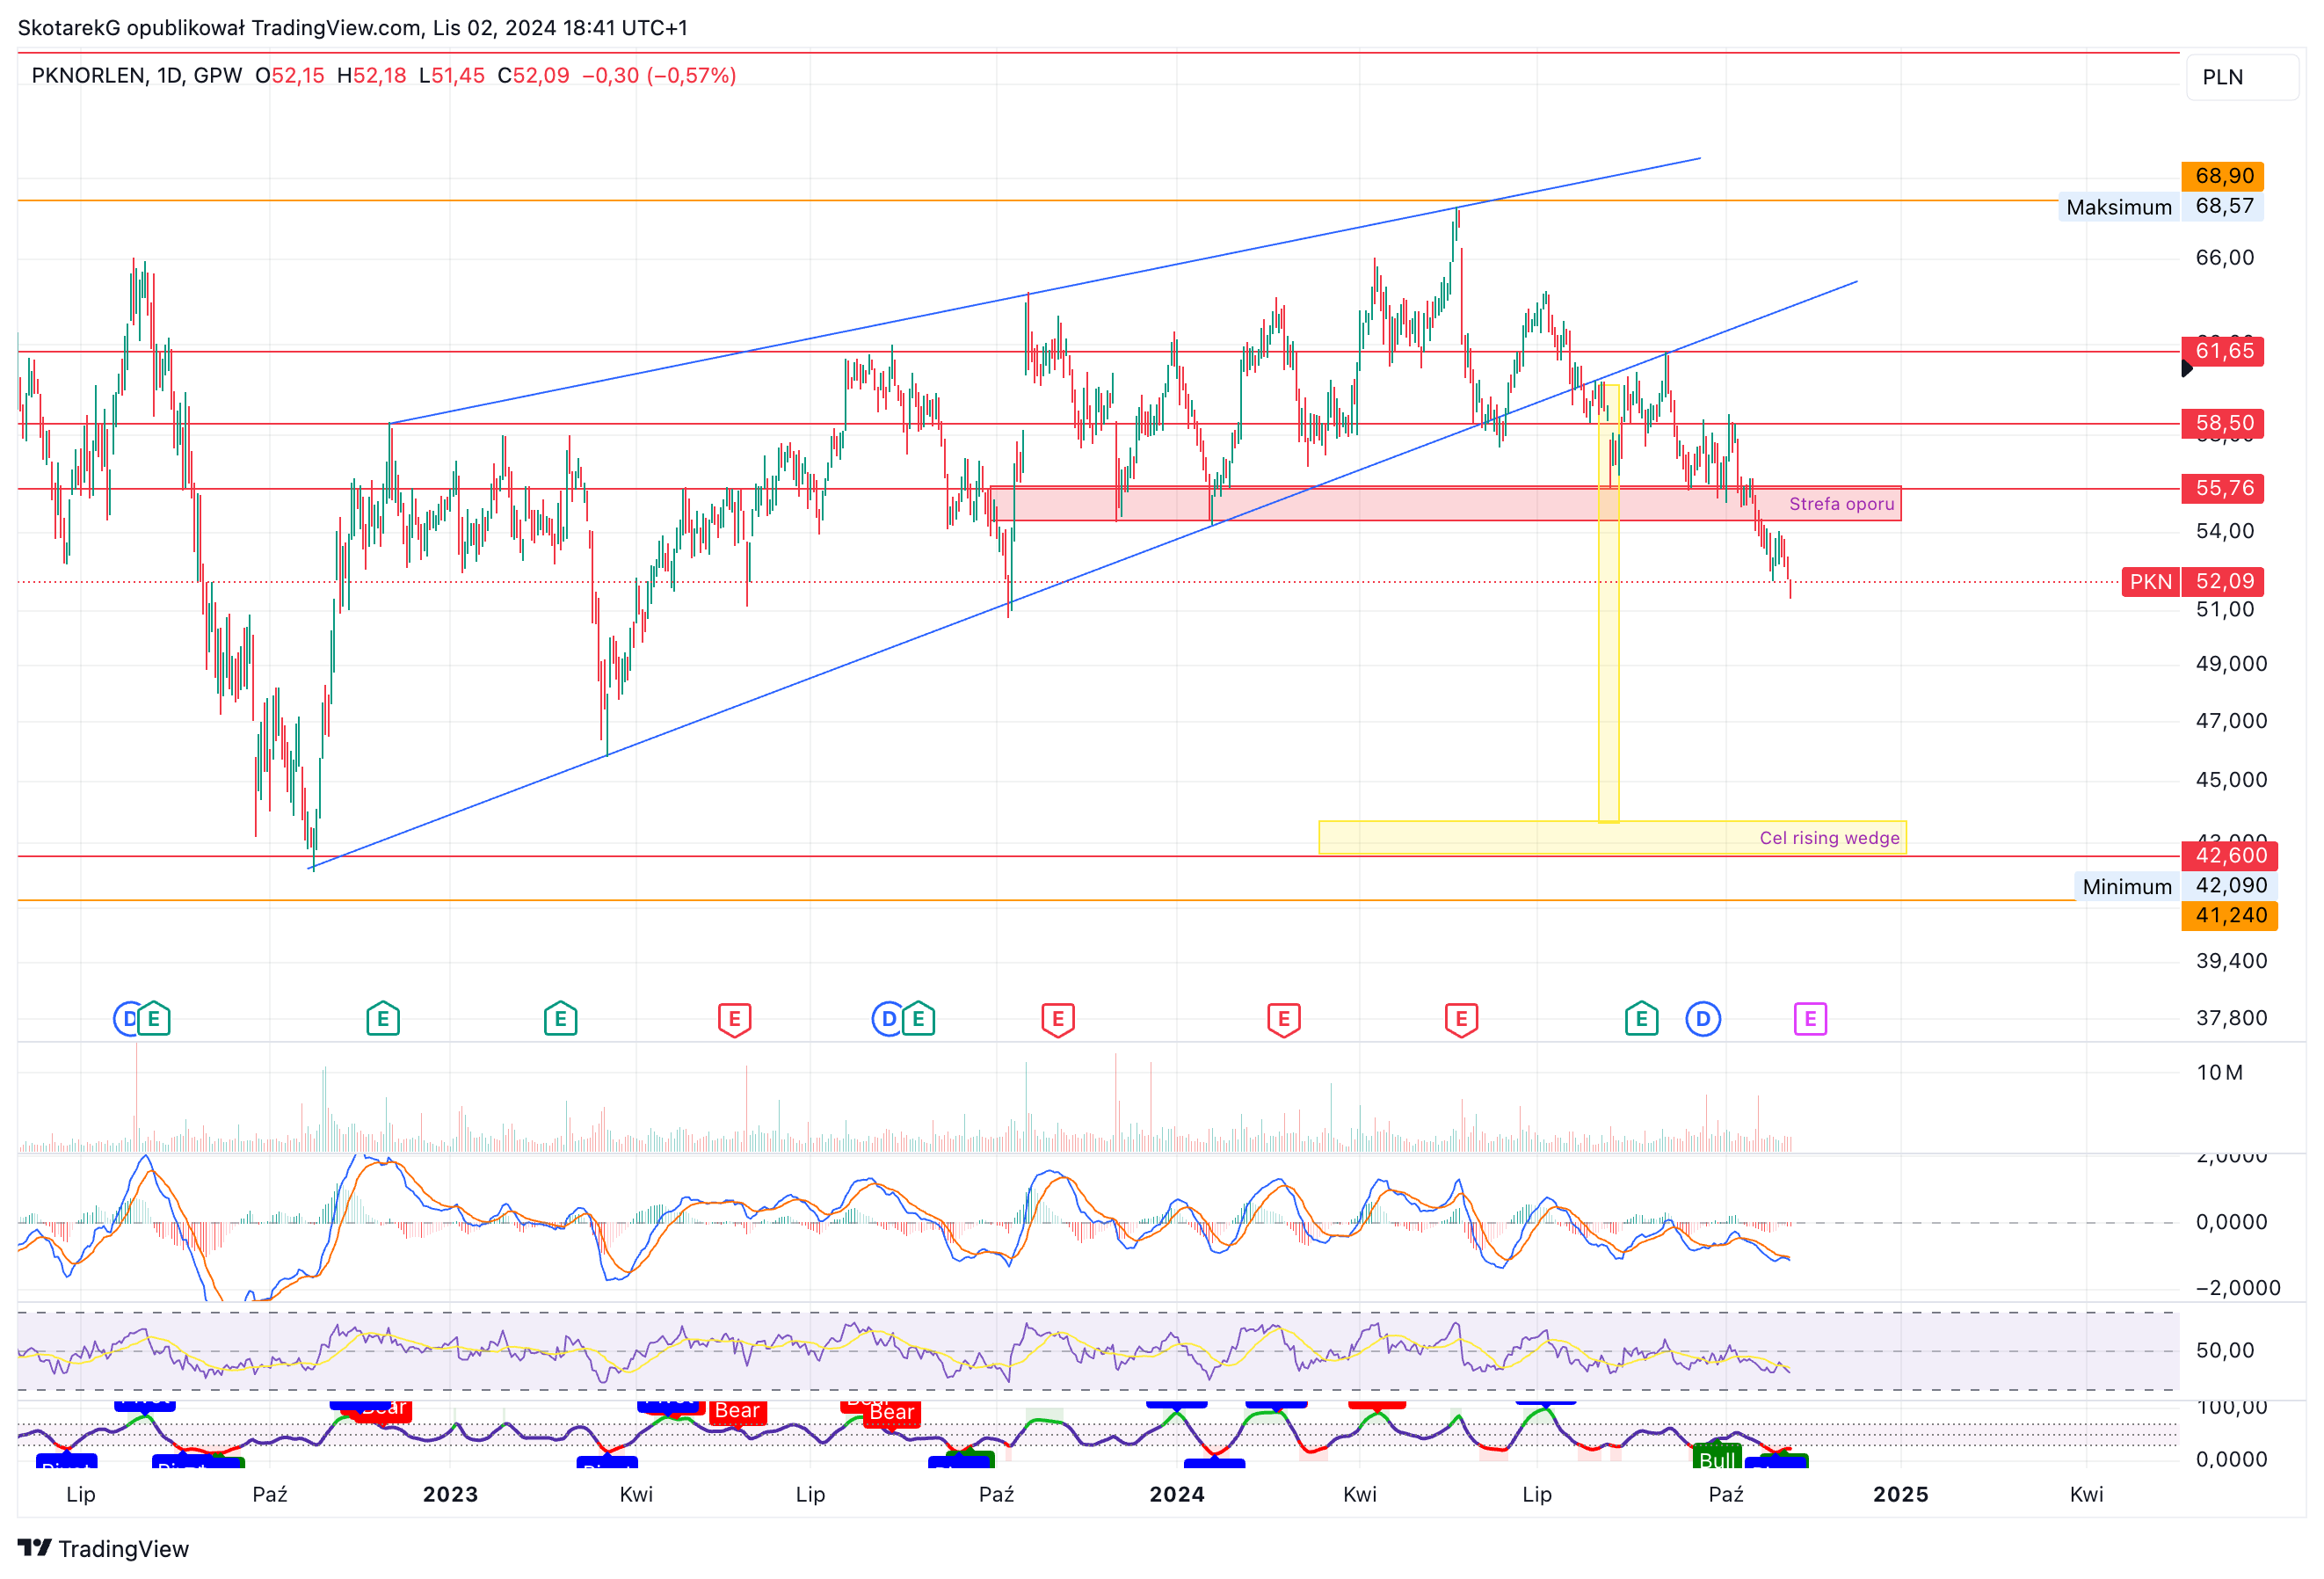
Task: Click the red E earnings marker after Kwi 2023
Action: click(x=734, y=1019)
